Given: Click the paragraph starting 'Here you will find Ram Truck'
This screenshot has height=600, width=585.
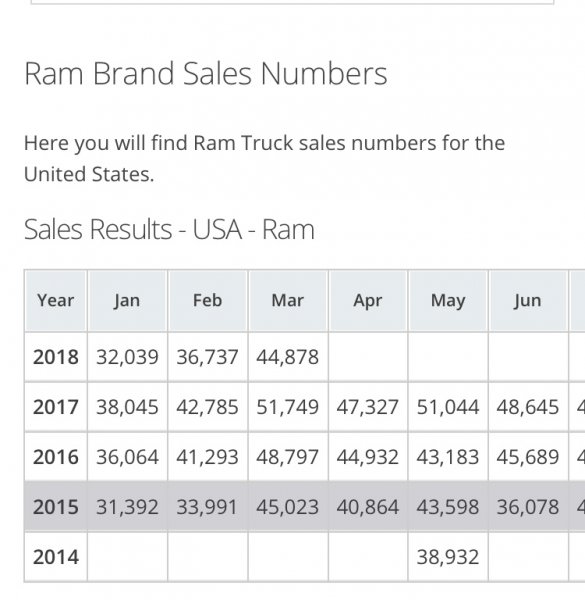Looking at the screenshot, I should pyautogui.click(x=264, y=159).
